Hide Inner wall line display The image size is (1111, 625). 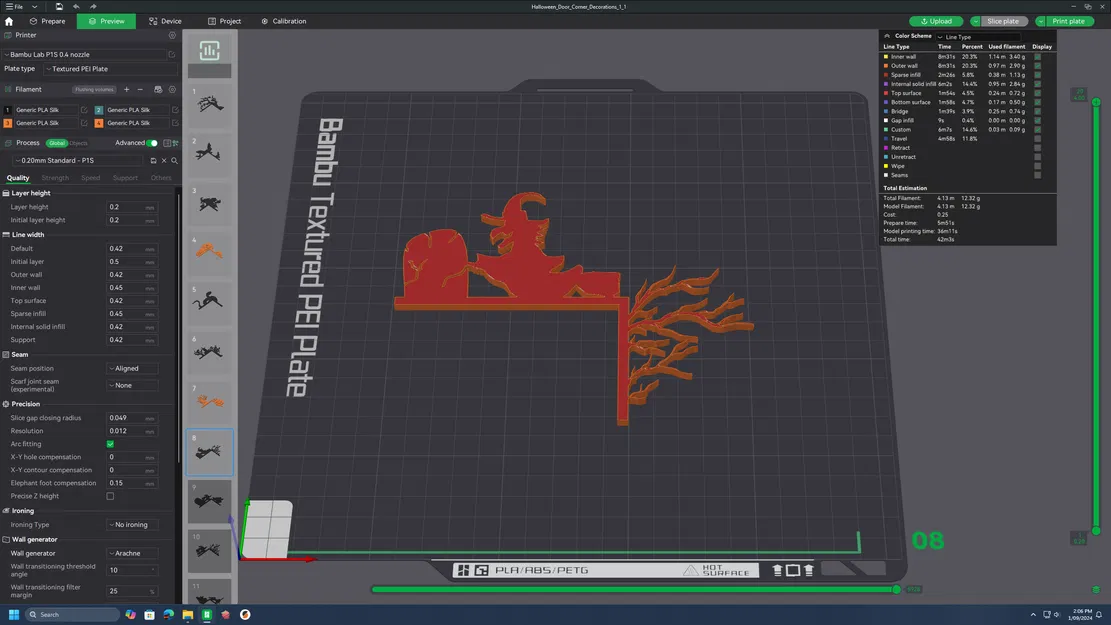pyautogui.click(x=1037, y=57)
